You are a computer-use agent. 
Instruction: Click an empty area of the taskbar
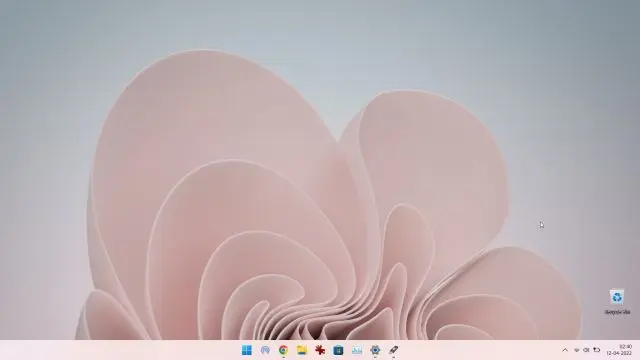click(x=122, y=350)
